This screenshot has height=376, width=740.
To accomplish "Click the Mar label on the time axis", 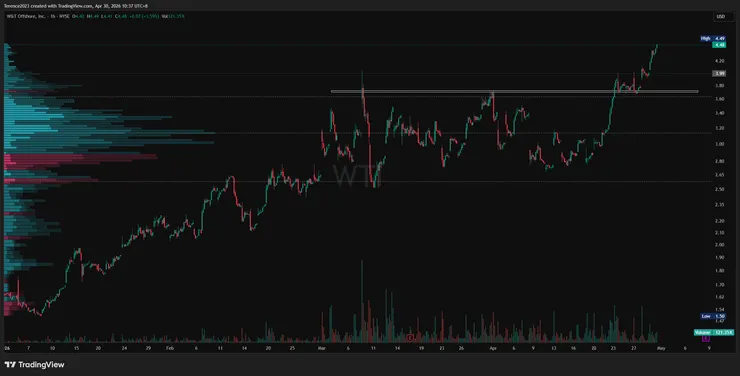I will [x=322, y=348].
